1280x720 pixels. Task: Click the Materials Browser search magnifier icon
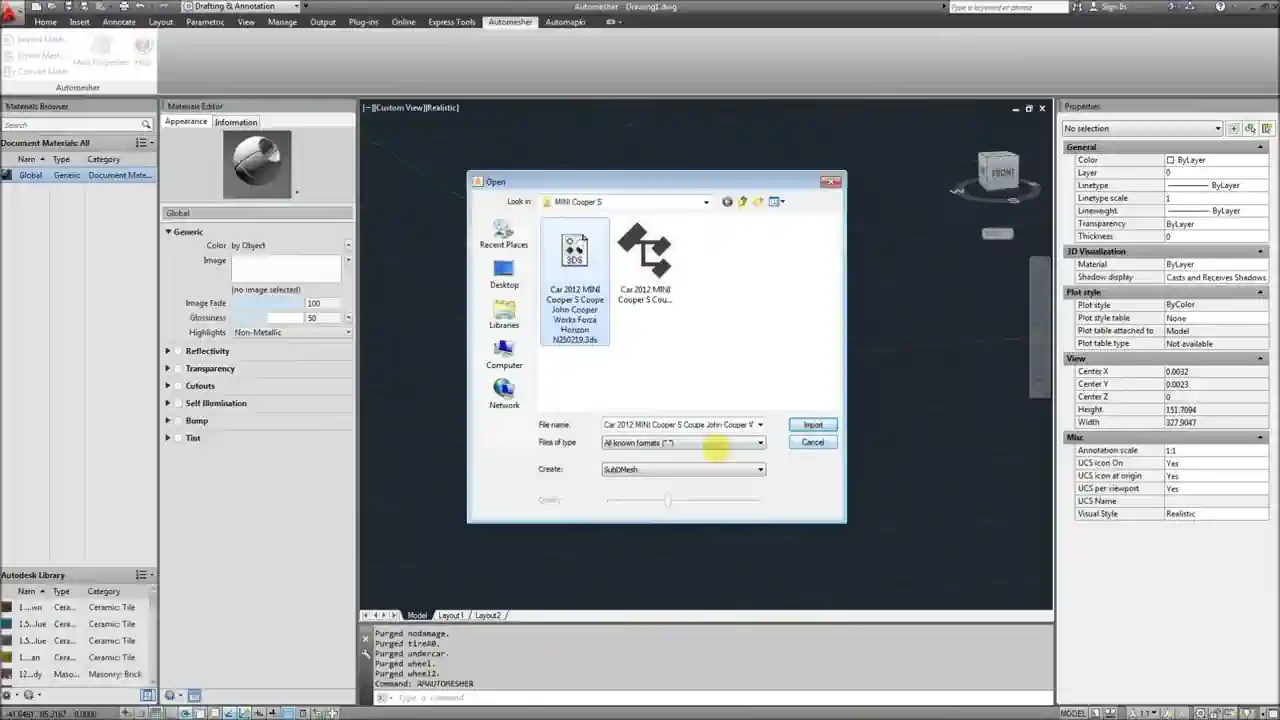(x=146, y=124)
